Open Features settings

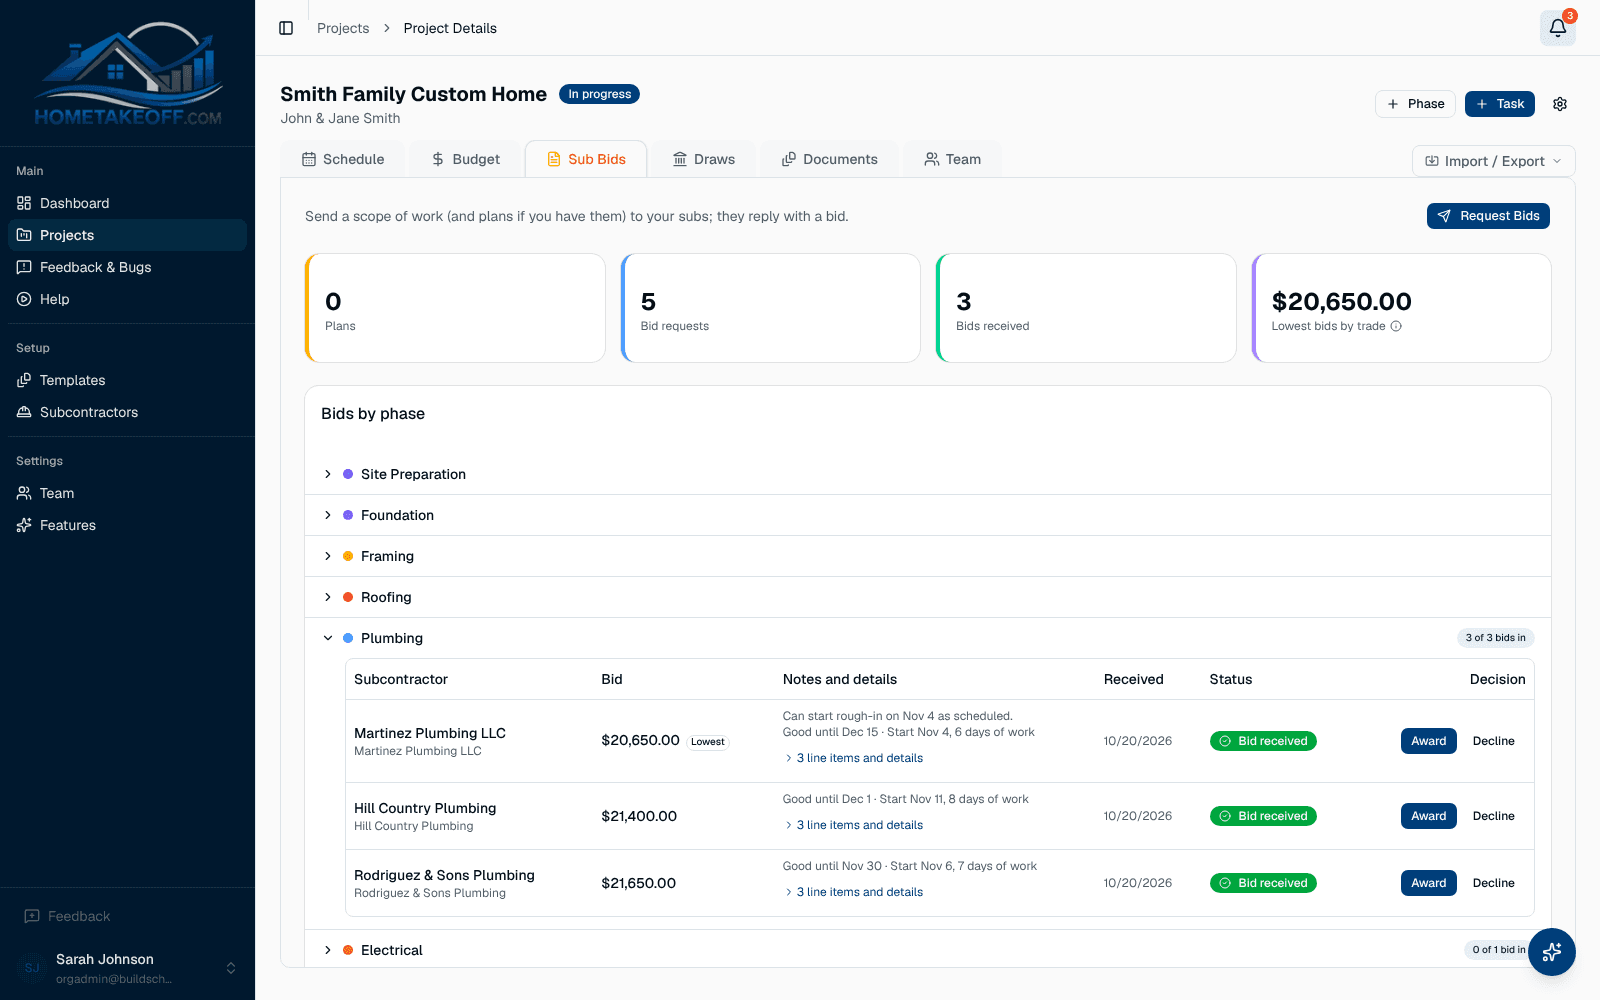coord(128,525)
